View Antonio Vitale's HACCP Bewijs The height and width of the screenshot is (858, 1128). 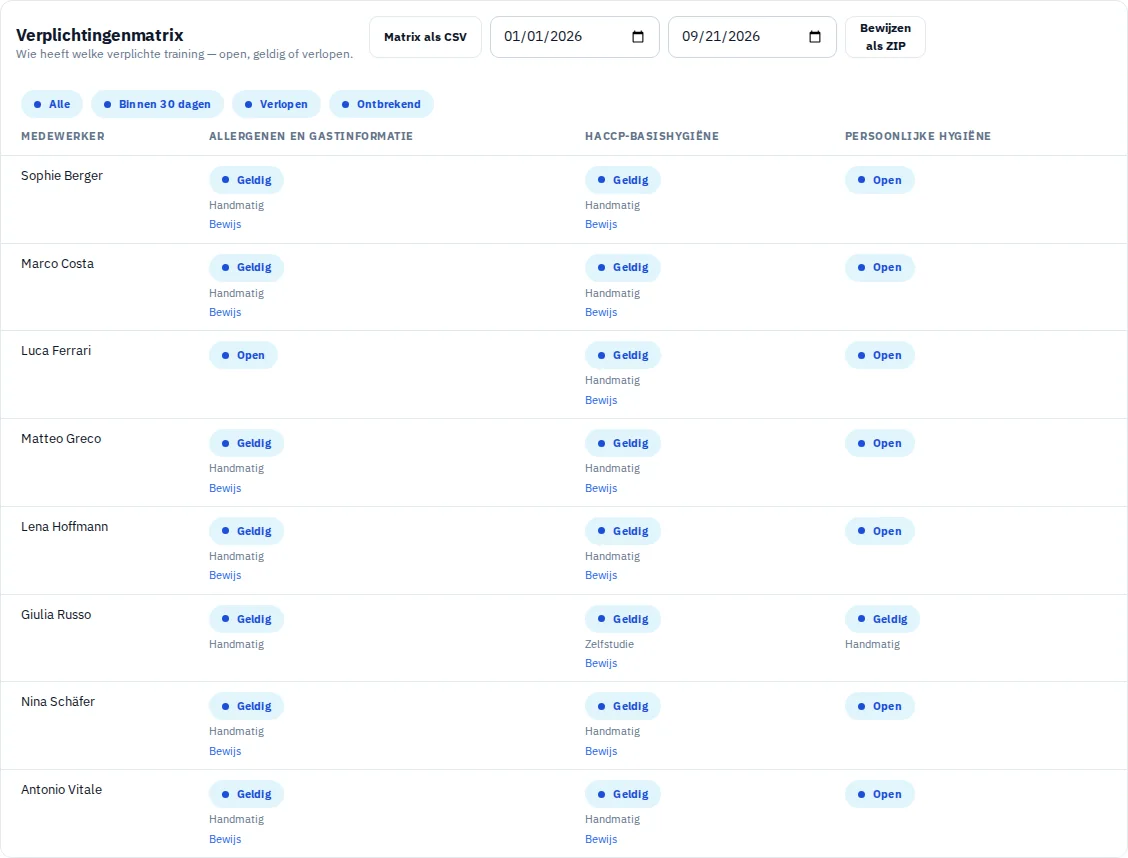[x=601, y=839]
